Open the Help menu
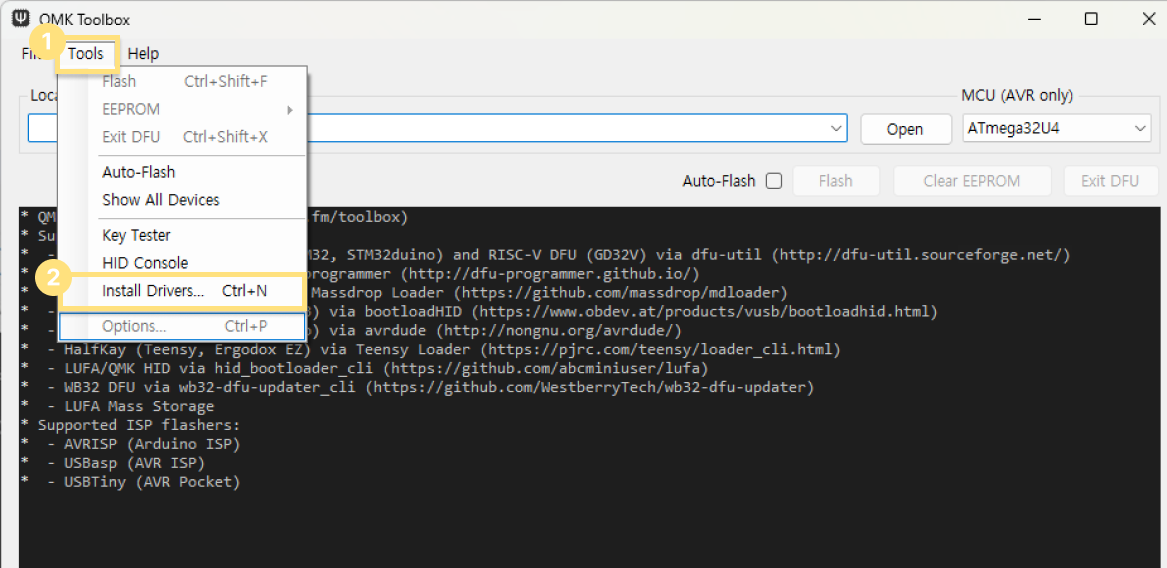 pos(143,54)
